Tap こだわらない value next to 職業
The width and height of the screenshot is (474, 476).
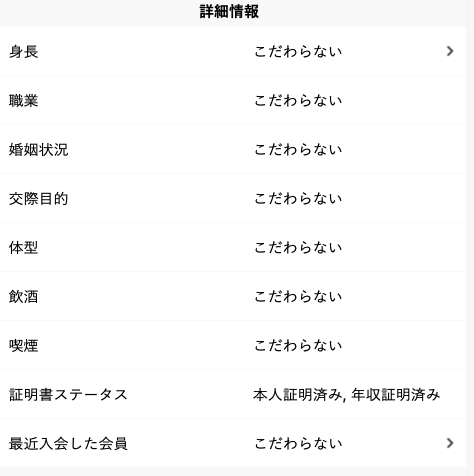(298, 101)
